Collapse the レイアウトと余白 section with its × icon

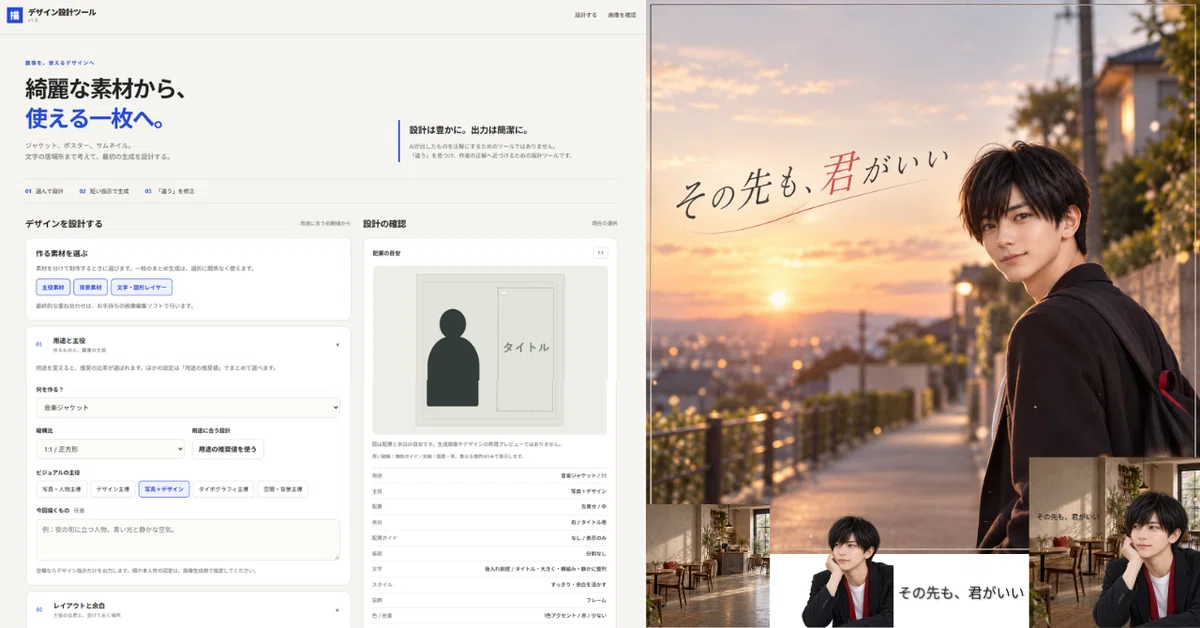[337, 608]
